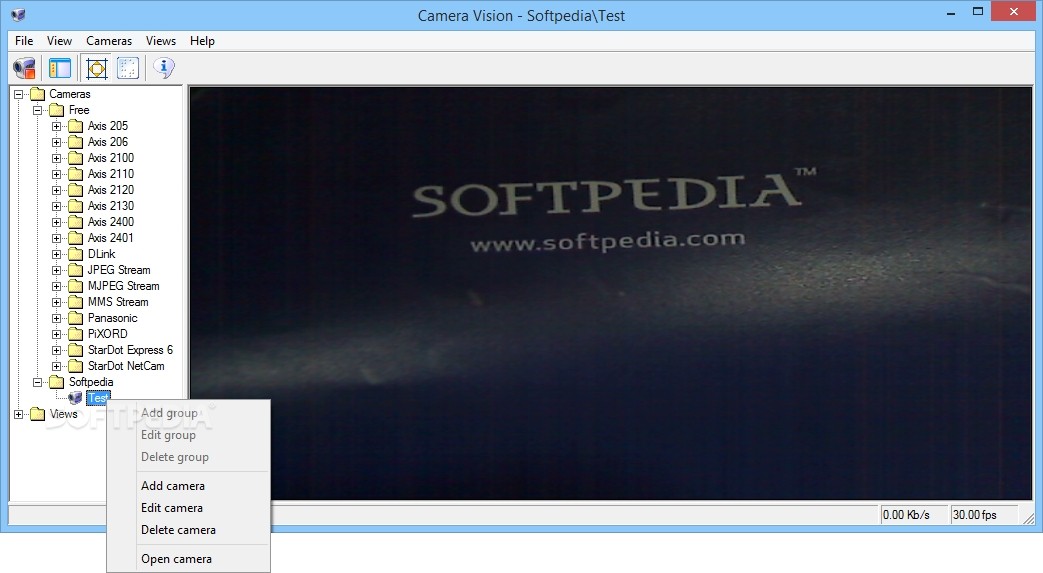
Task: Click the DLink folder icon
Action: pos(76,254)
